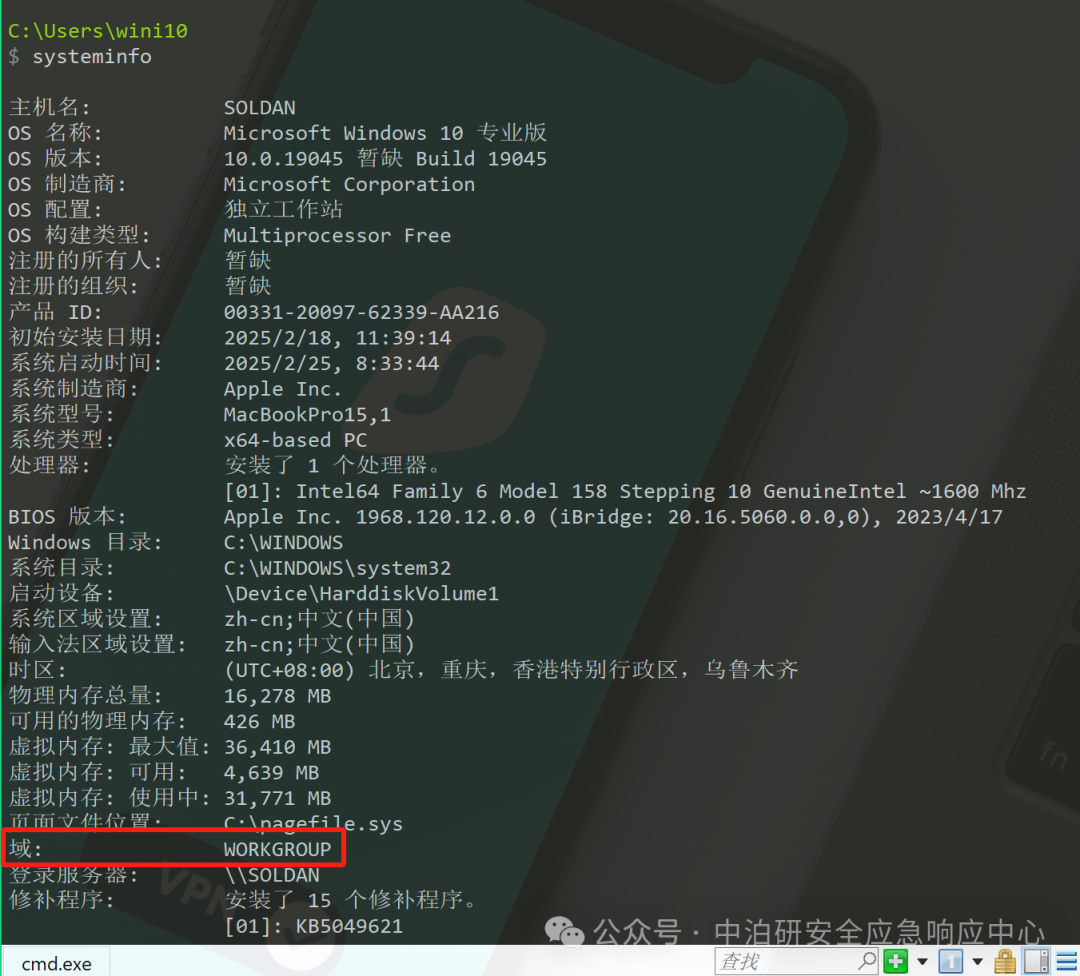Viewport: 1080px width, 976px height.
Task: Click the padlock lock-console icon
Action: coord(1005,962)
